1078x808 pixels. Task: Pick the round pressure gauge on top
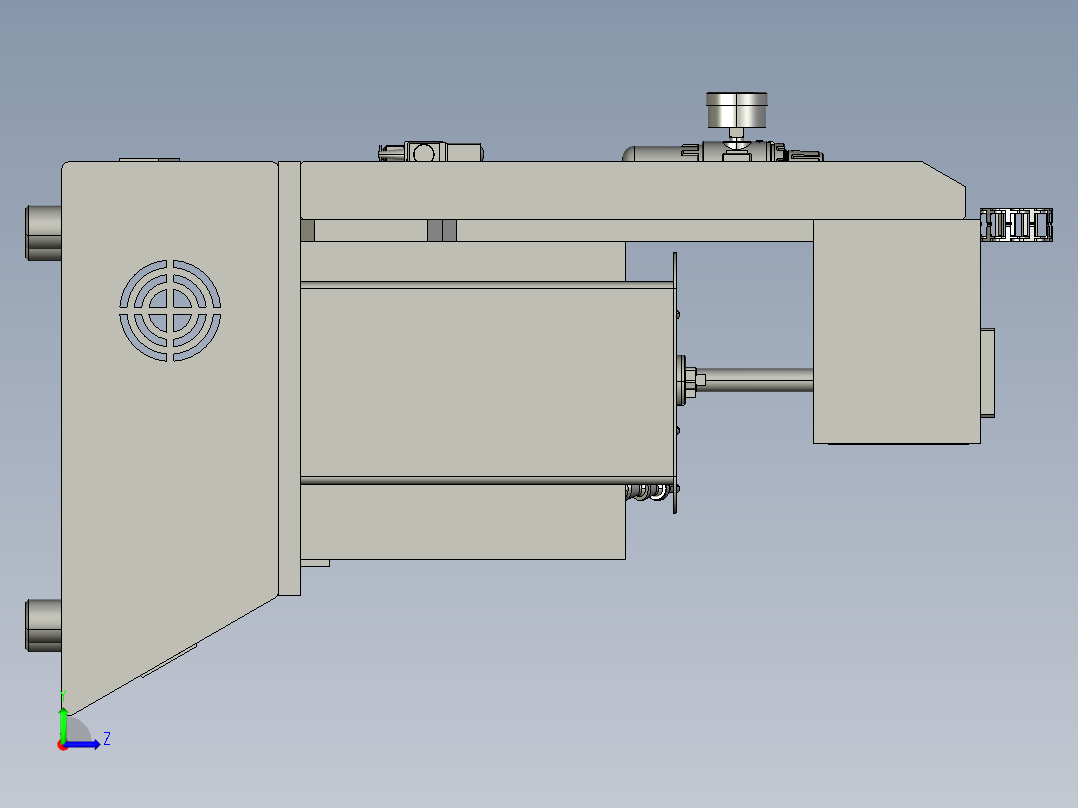[736, 110]
